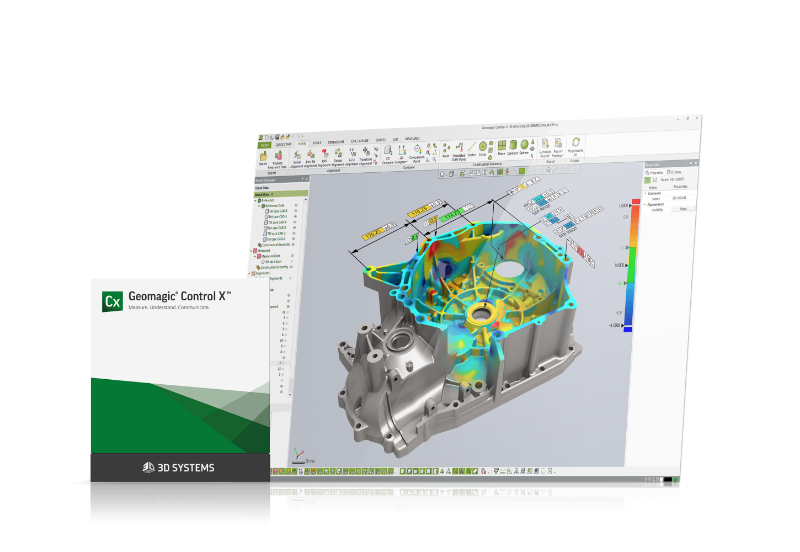Click the Export icon beside Import
800x552 pixels.
coord(278,160)
